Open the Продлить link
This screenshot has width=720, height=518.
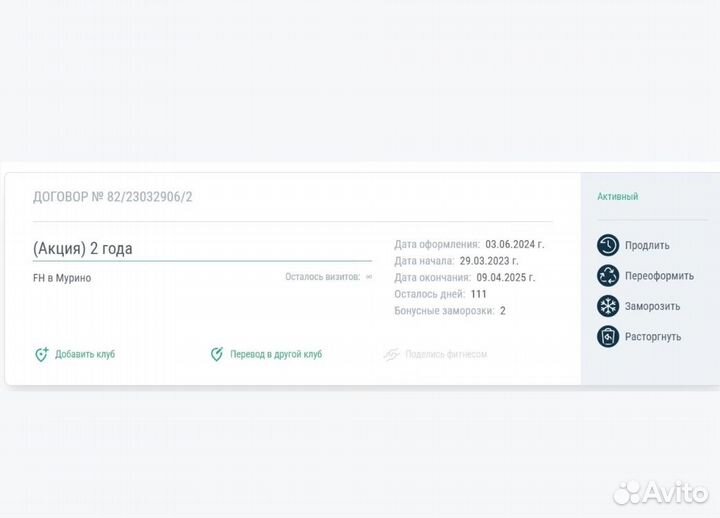pos(647,245)
